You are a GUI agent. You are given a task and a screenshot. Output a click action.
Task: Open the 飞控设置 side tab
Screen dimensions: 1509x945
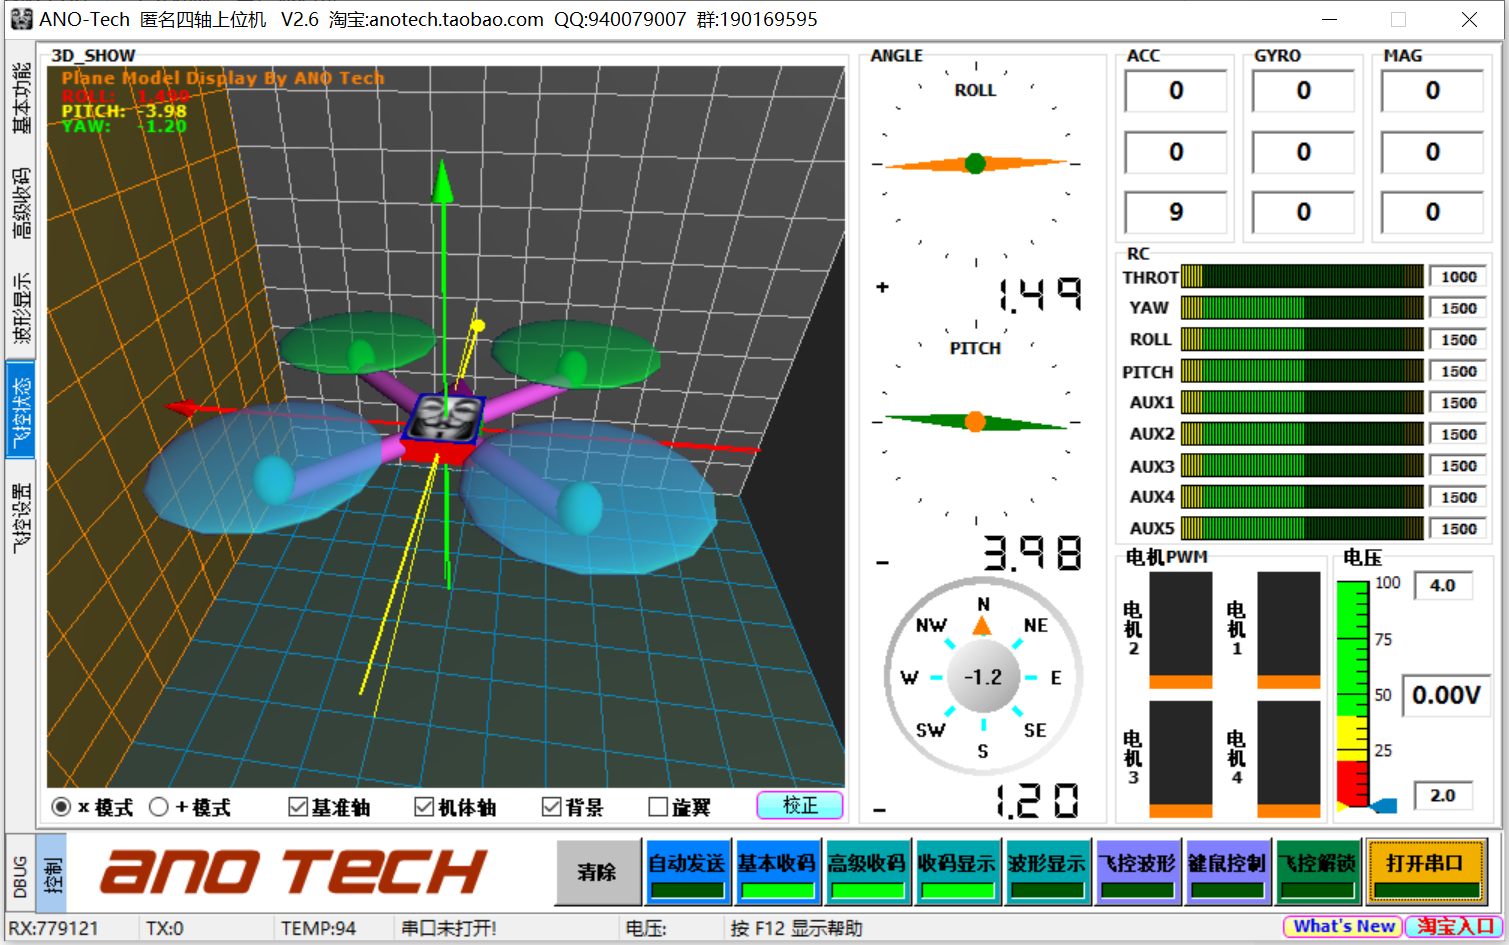21,518
